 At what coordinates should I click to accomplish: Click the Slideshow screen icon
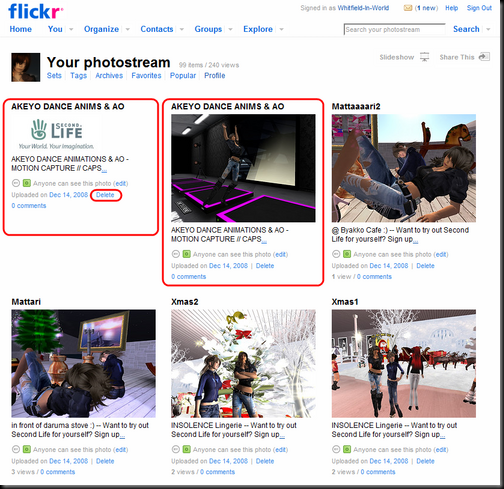pos(424,57)
